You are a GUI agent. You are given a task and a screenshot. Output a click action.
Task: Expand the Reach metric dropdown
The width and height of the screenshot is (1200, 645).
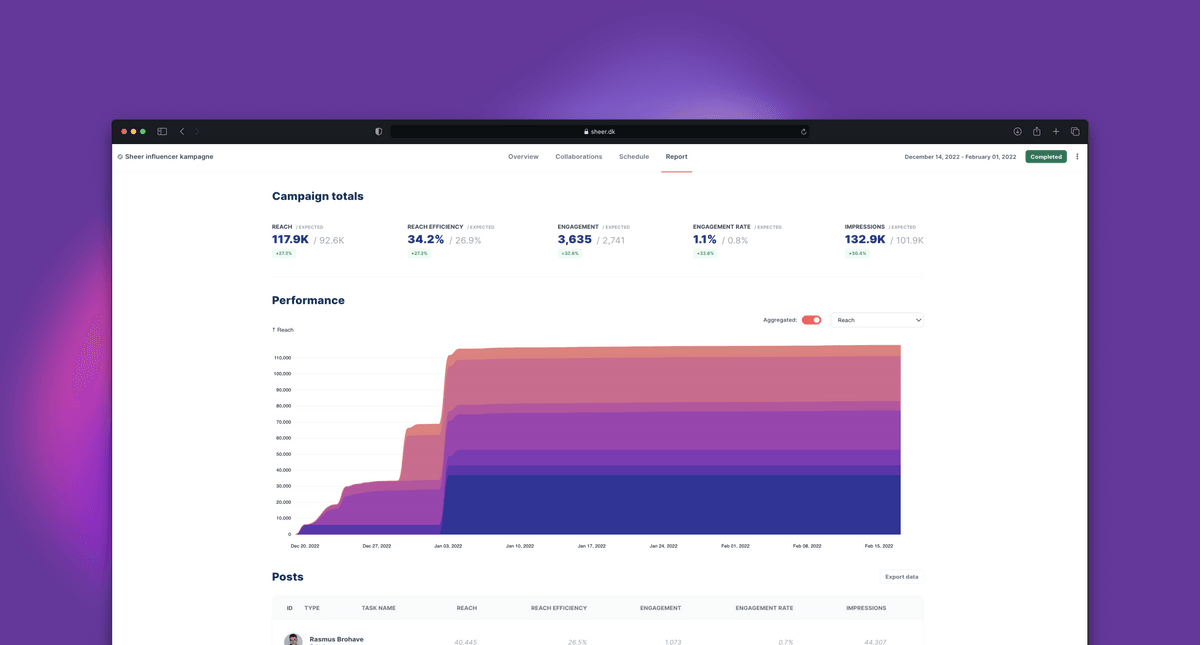tap(877, 320)
